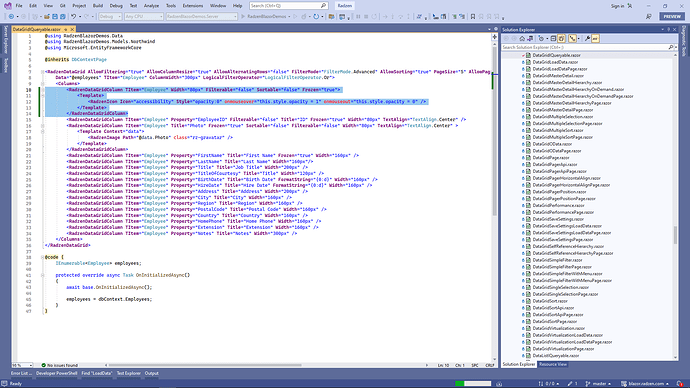The height and width of the screenshot is (388, 690).
Task: Click the Pending Changes Filter icon
Action: (541, 39)
